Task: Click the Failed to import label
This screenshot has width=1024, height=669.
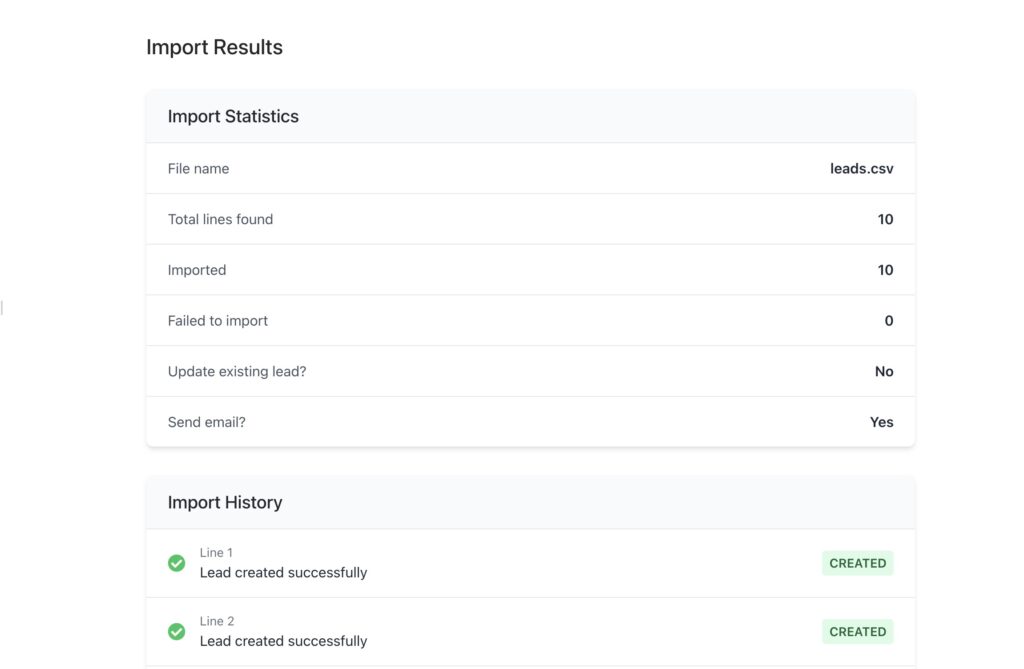Action: pyautogui.click(x=218, y=321)
